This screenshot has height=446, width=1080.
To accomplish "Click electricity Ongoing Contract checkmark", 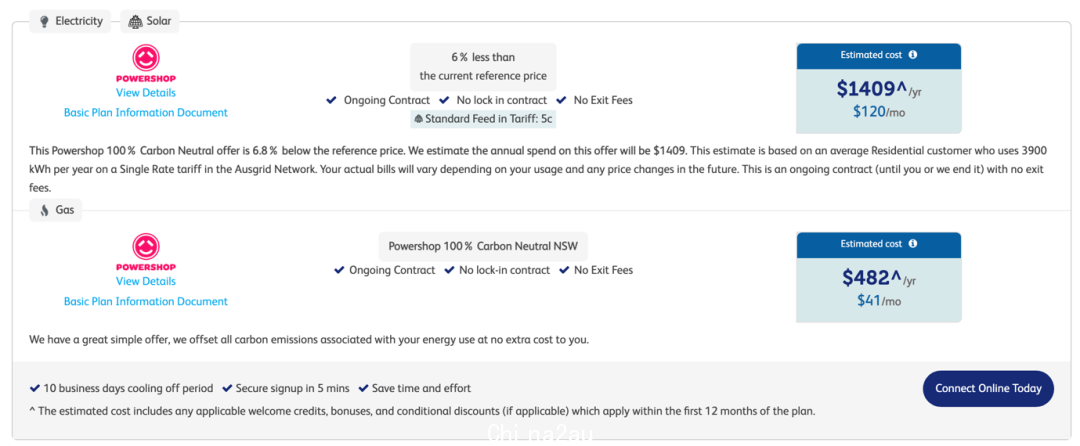I will (332, 100).
